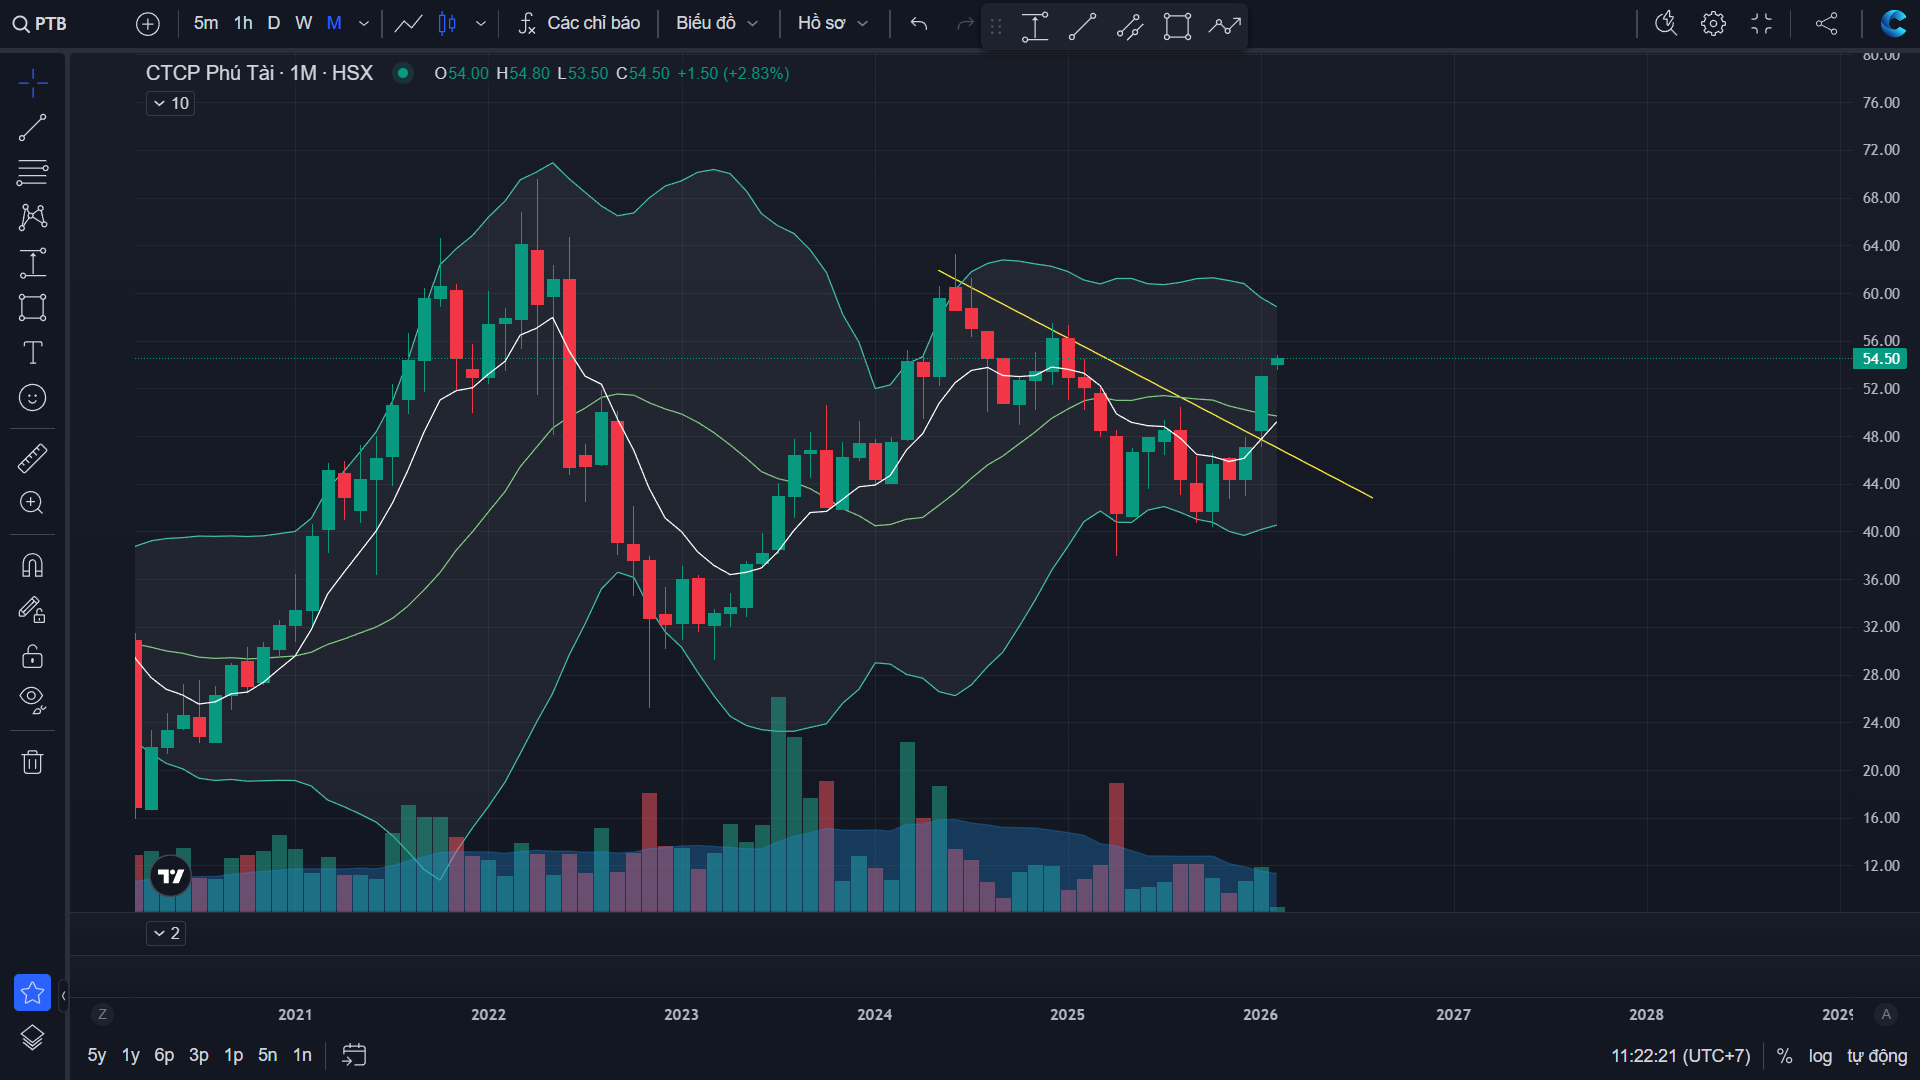Delete drawings with the trash icon

coord(32,763)
